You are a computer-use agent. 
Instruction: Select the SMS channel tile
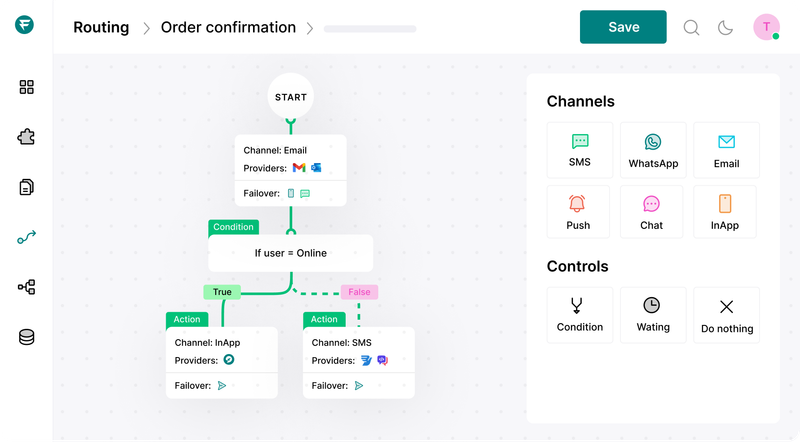point(580,151)
